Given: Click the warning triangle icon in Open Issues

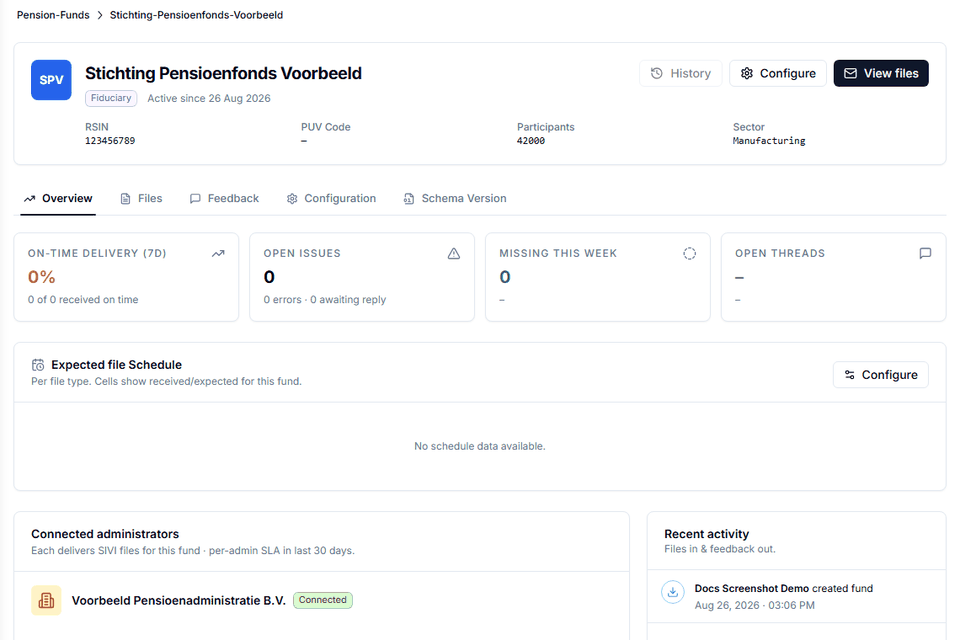Looking at the screenshot, I should tap(454, 254).
